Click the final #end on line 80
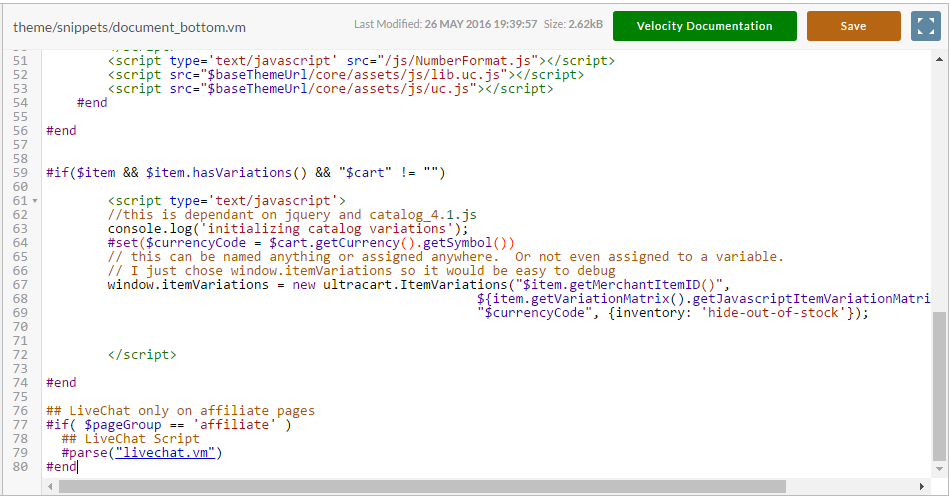Viewport: 950px width, 498px height. point(61,466)
